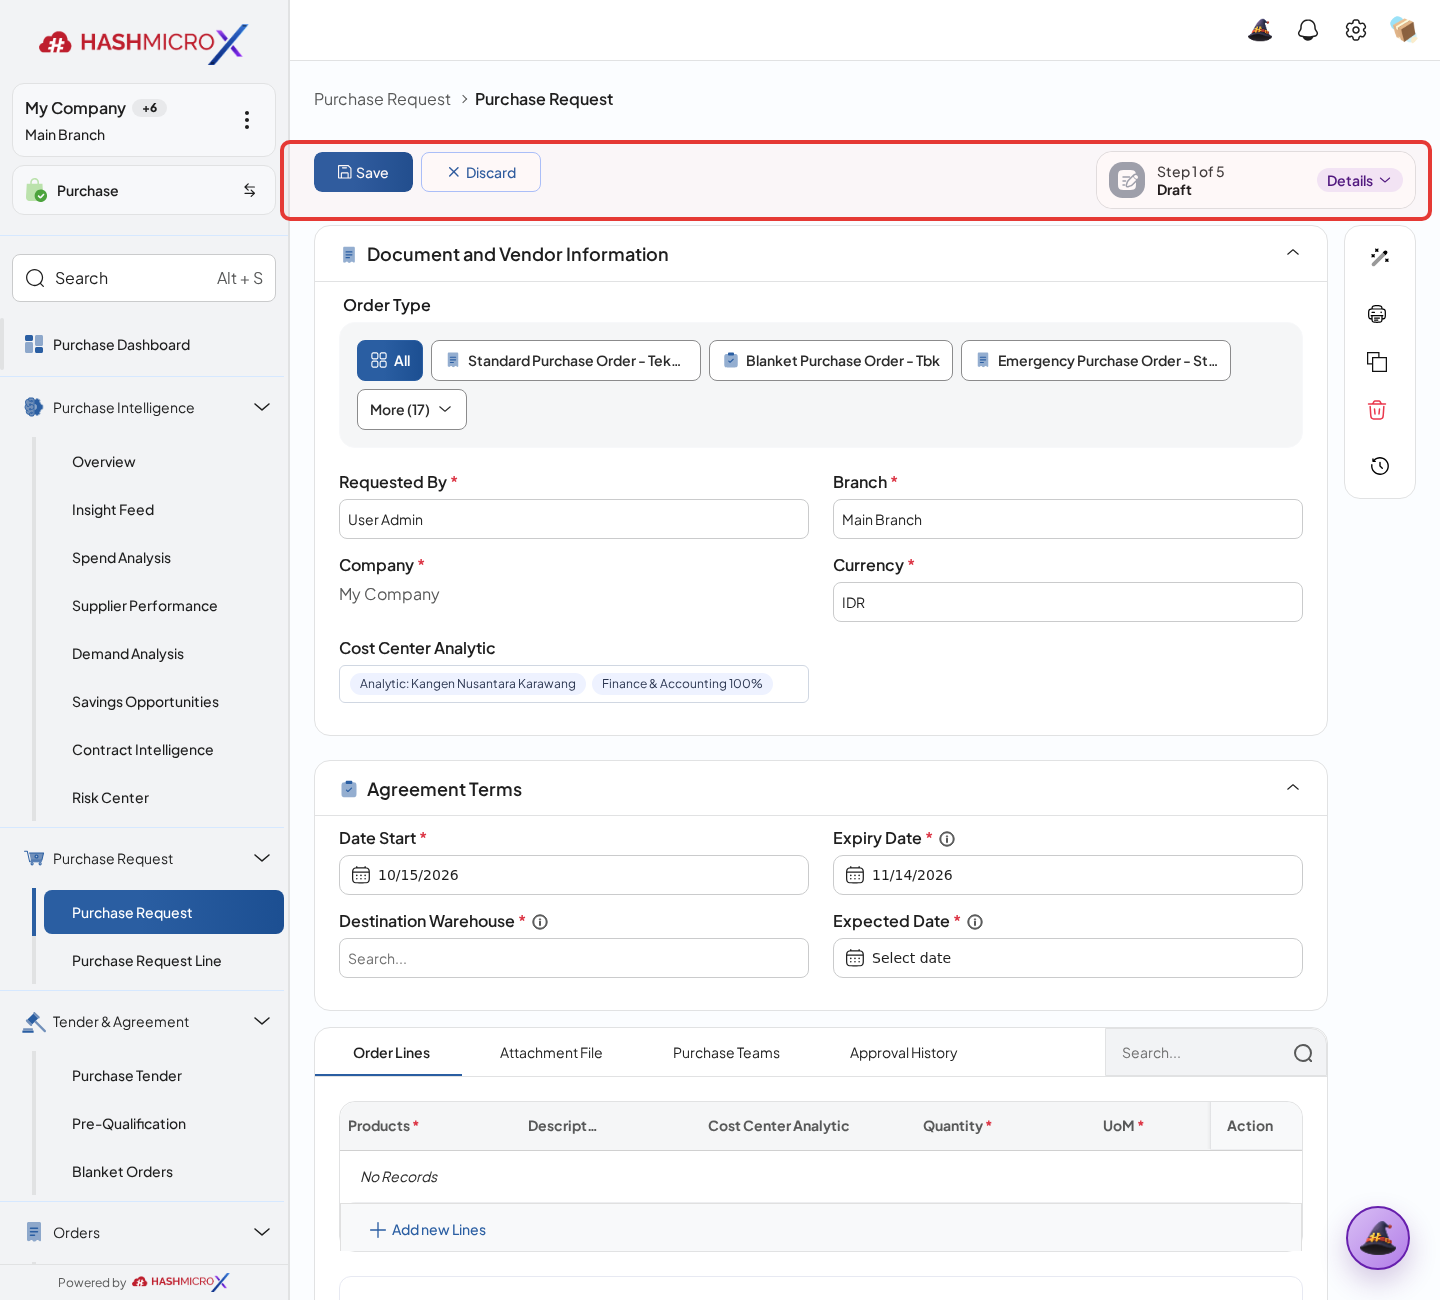Image resolution: width=1440 pixels, height=1300 pixels.
Task: Open the Approval History tab
Action: click(904, 1053)
